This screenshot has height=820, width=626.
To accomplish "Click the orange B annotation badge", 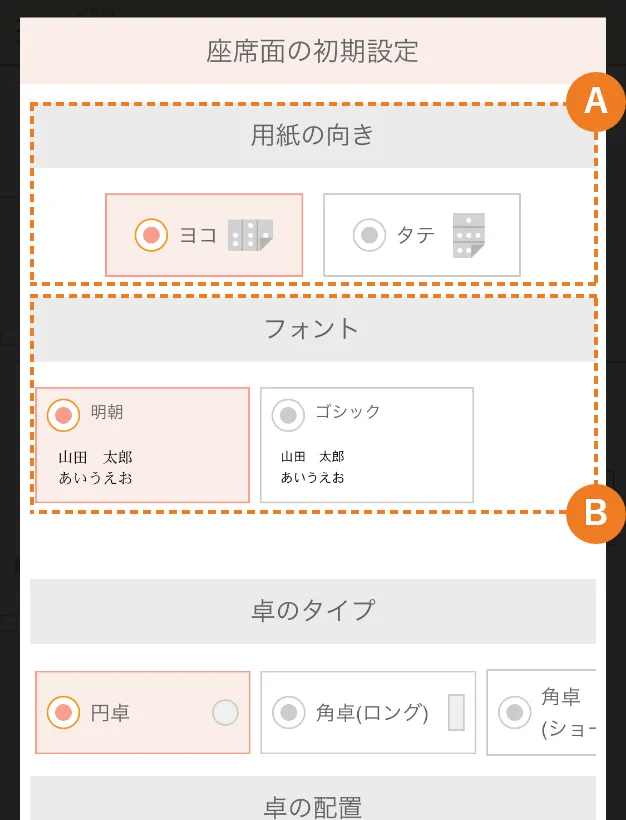I will [596, 513].
